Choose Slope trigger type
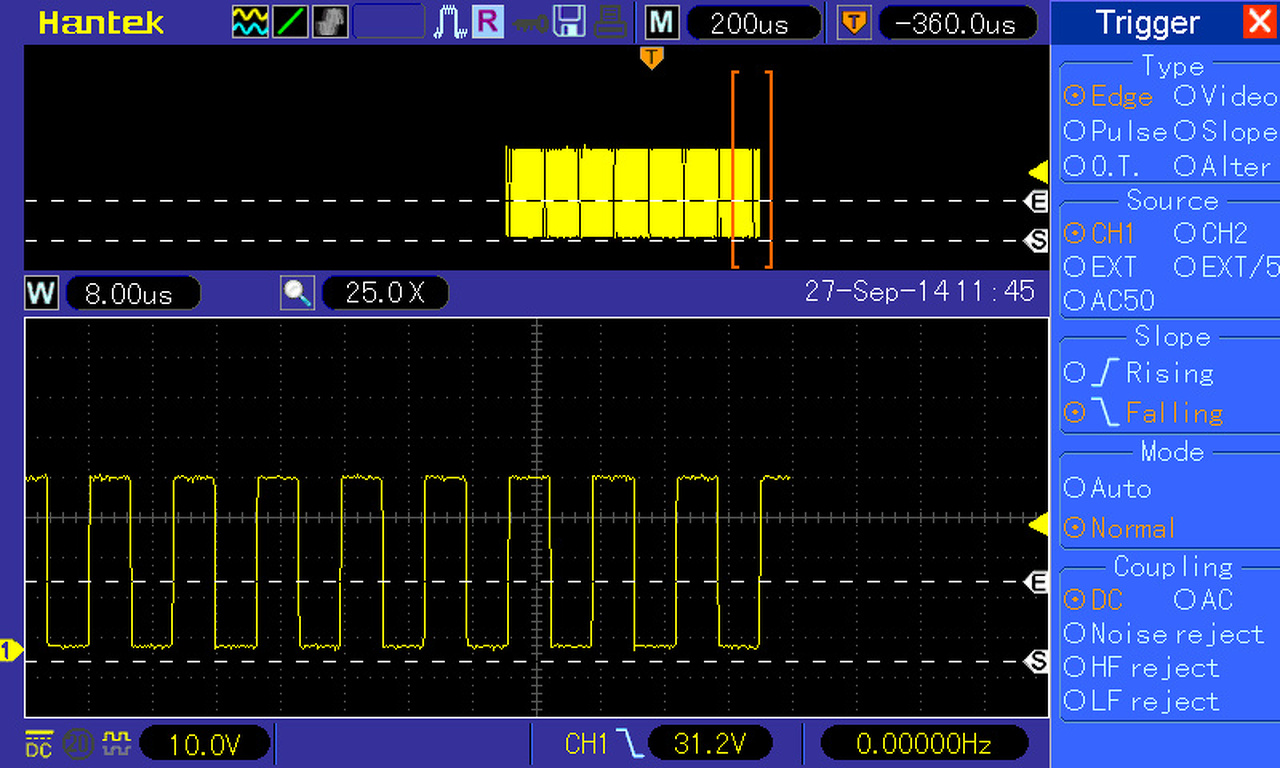 pos(1225,131)
